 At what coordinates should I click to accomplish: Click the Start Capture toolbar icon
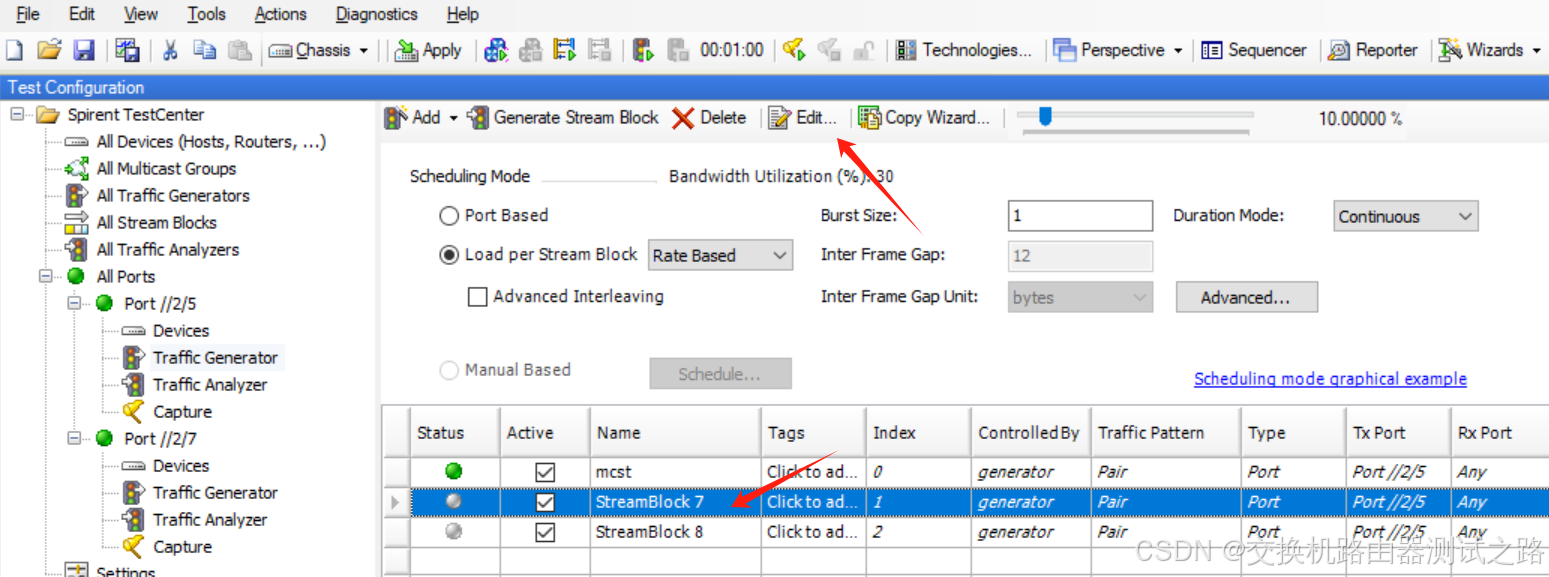(x=794, y=50)
